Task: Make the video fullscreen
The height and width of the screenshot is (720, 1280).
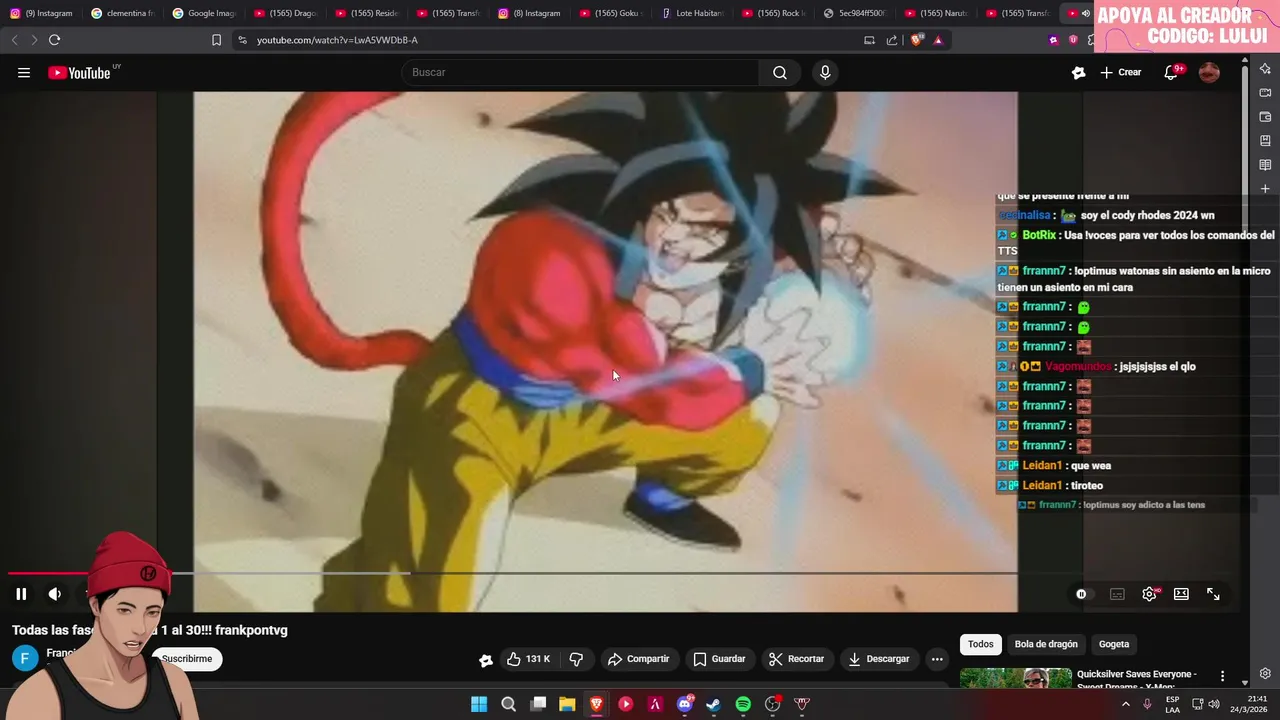Action: 1213,594
